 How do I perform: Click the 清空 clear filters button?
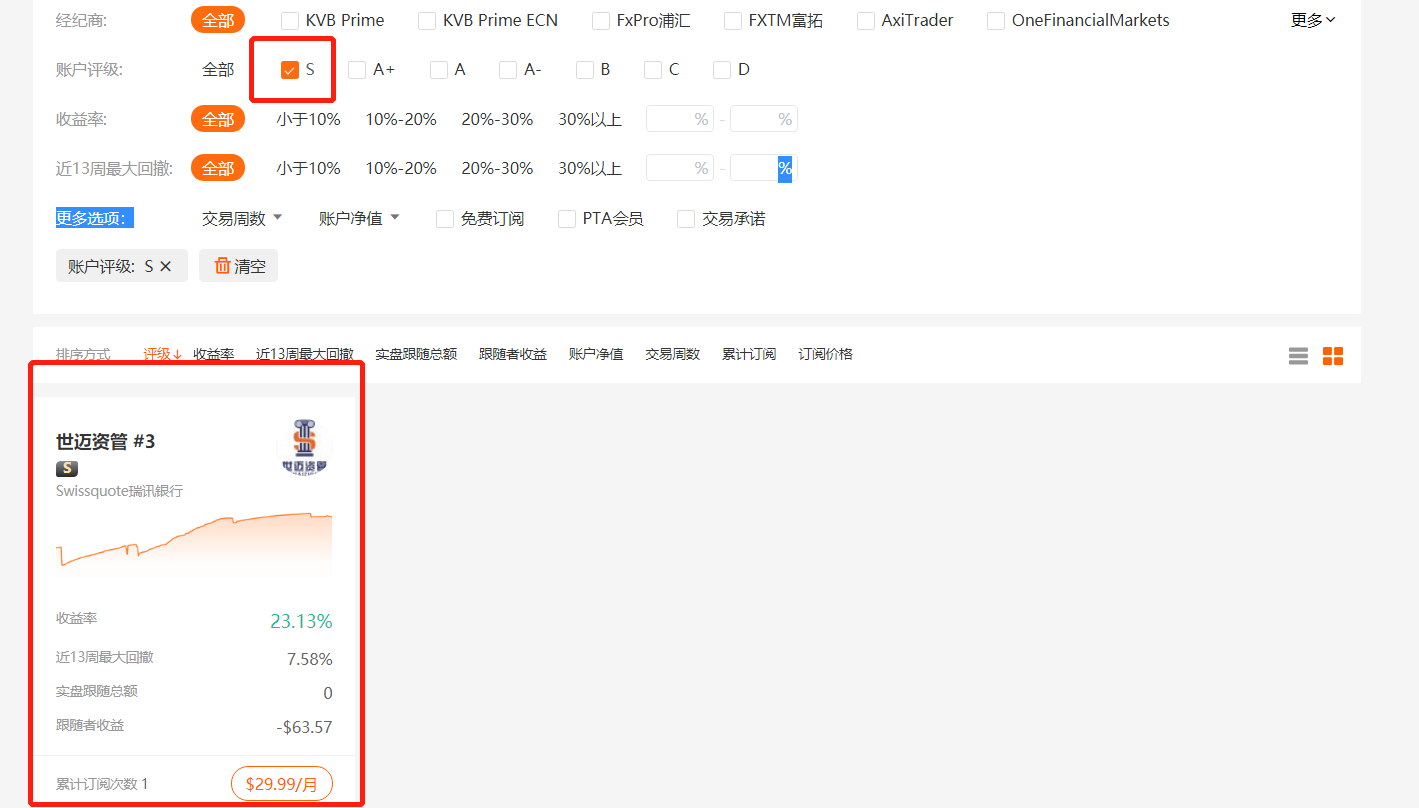point(239,266)
